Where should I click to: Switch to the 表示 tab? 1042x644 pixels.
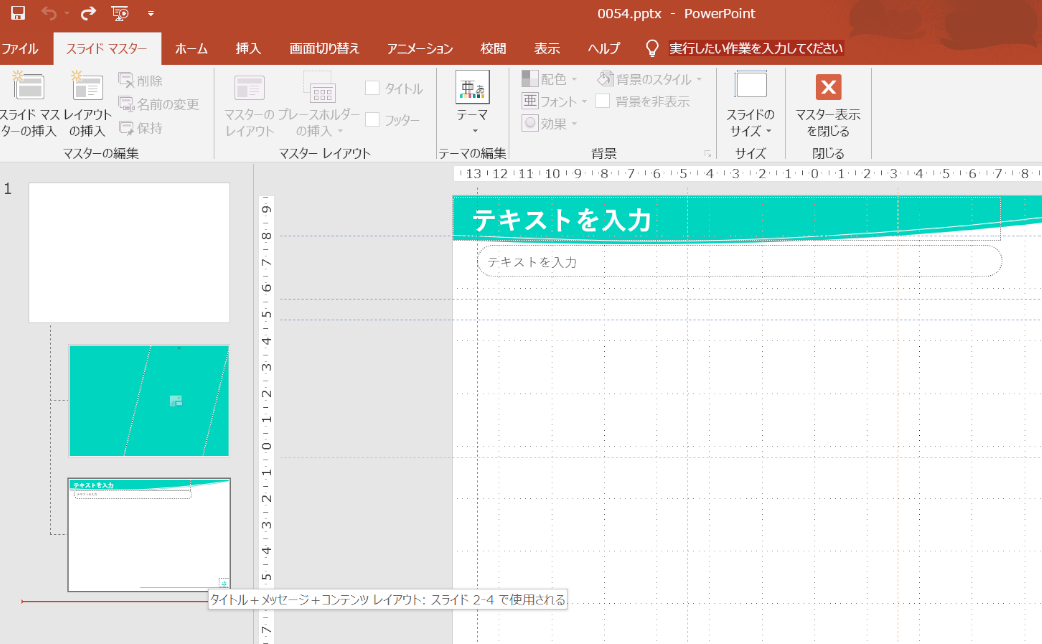tap(546, 47)
